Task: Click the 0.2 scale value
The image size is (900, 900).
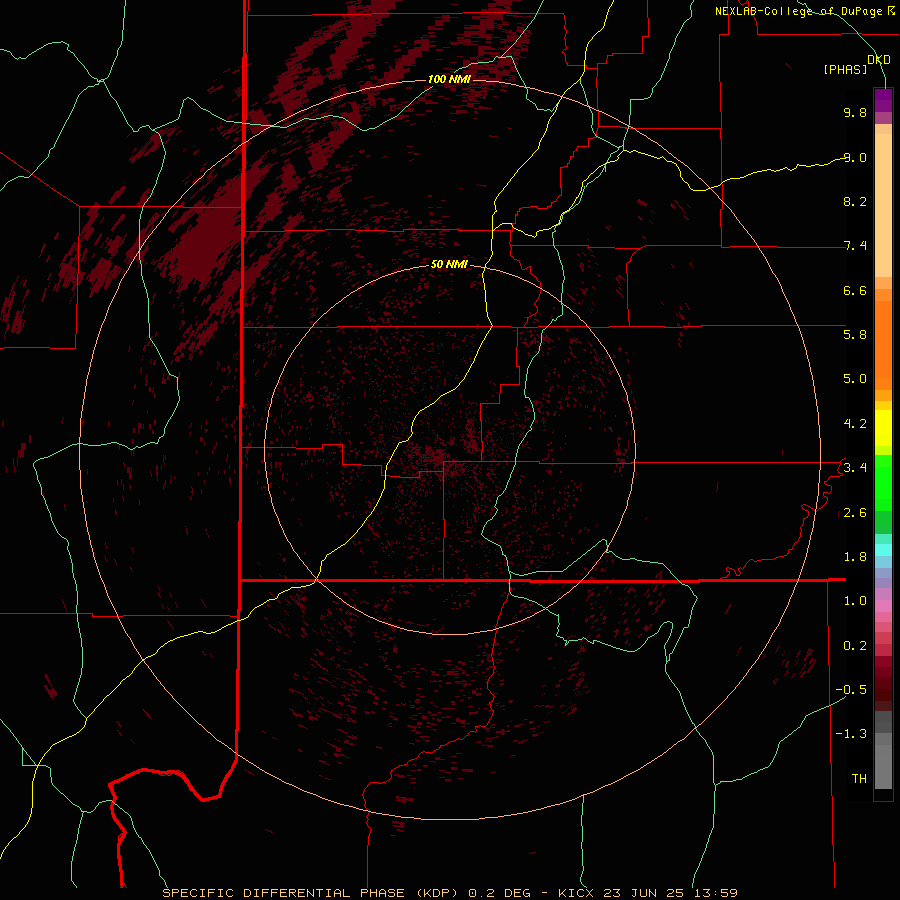Action: pyautogui.click(x=855, y=646)
